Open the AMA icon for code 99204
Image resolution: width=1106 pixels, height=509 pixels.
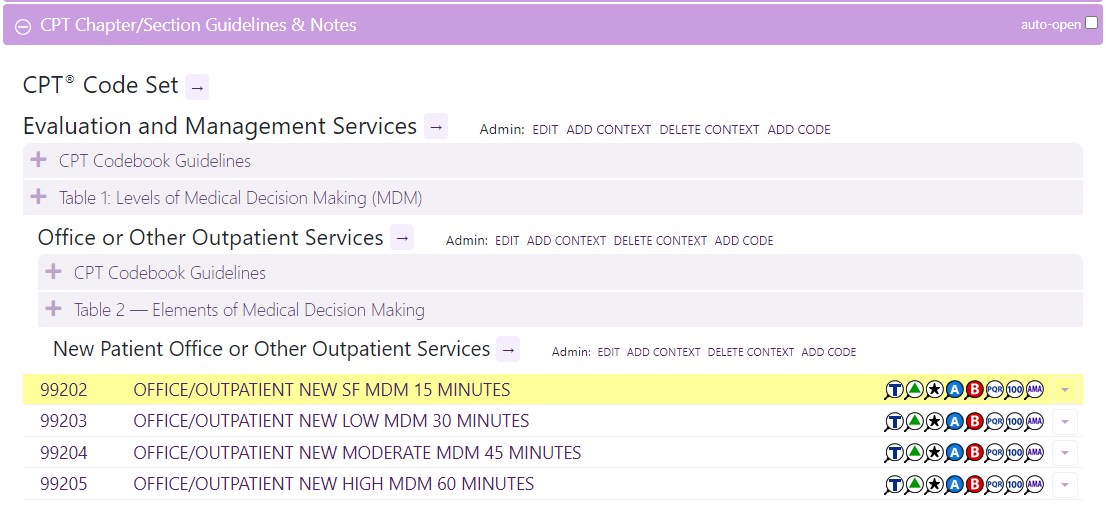[x=1034, y=452]
